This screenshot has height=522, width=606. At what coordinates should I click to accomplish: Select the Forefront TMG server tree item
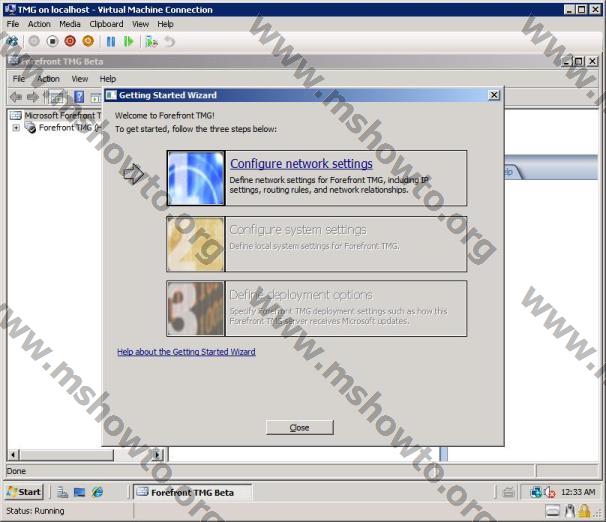point(70,128)
